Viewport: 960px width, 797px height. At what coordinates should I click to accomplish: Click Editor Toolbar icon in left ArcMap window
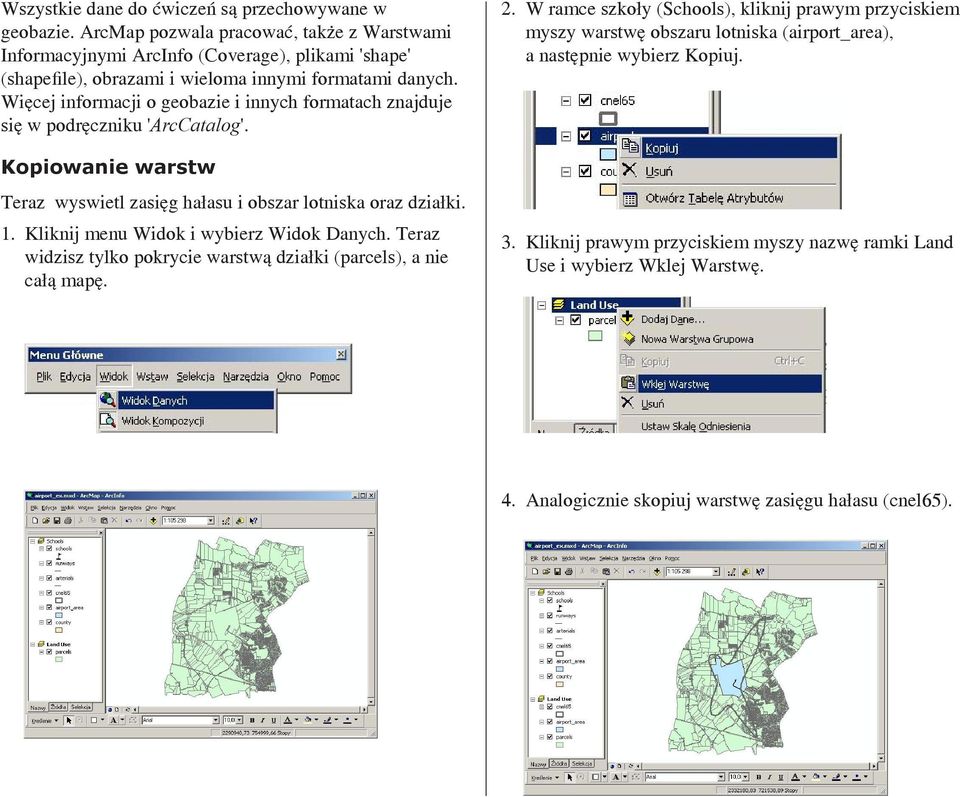pyautogui.click(x=227, y=521)
